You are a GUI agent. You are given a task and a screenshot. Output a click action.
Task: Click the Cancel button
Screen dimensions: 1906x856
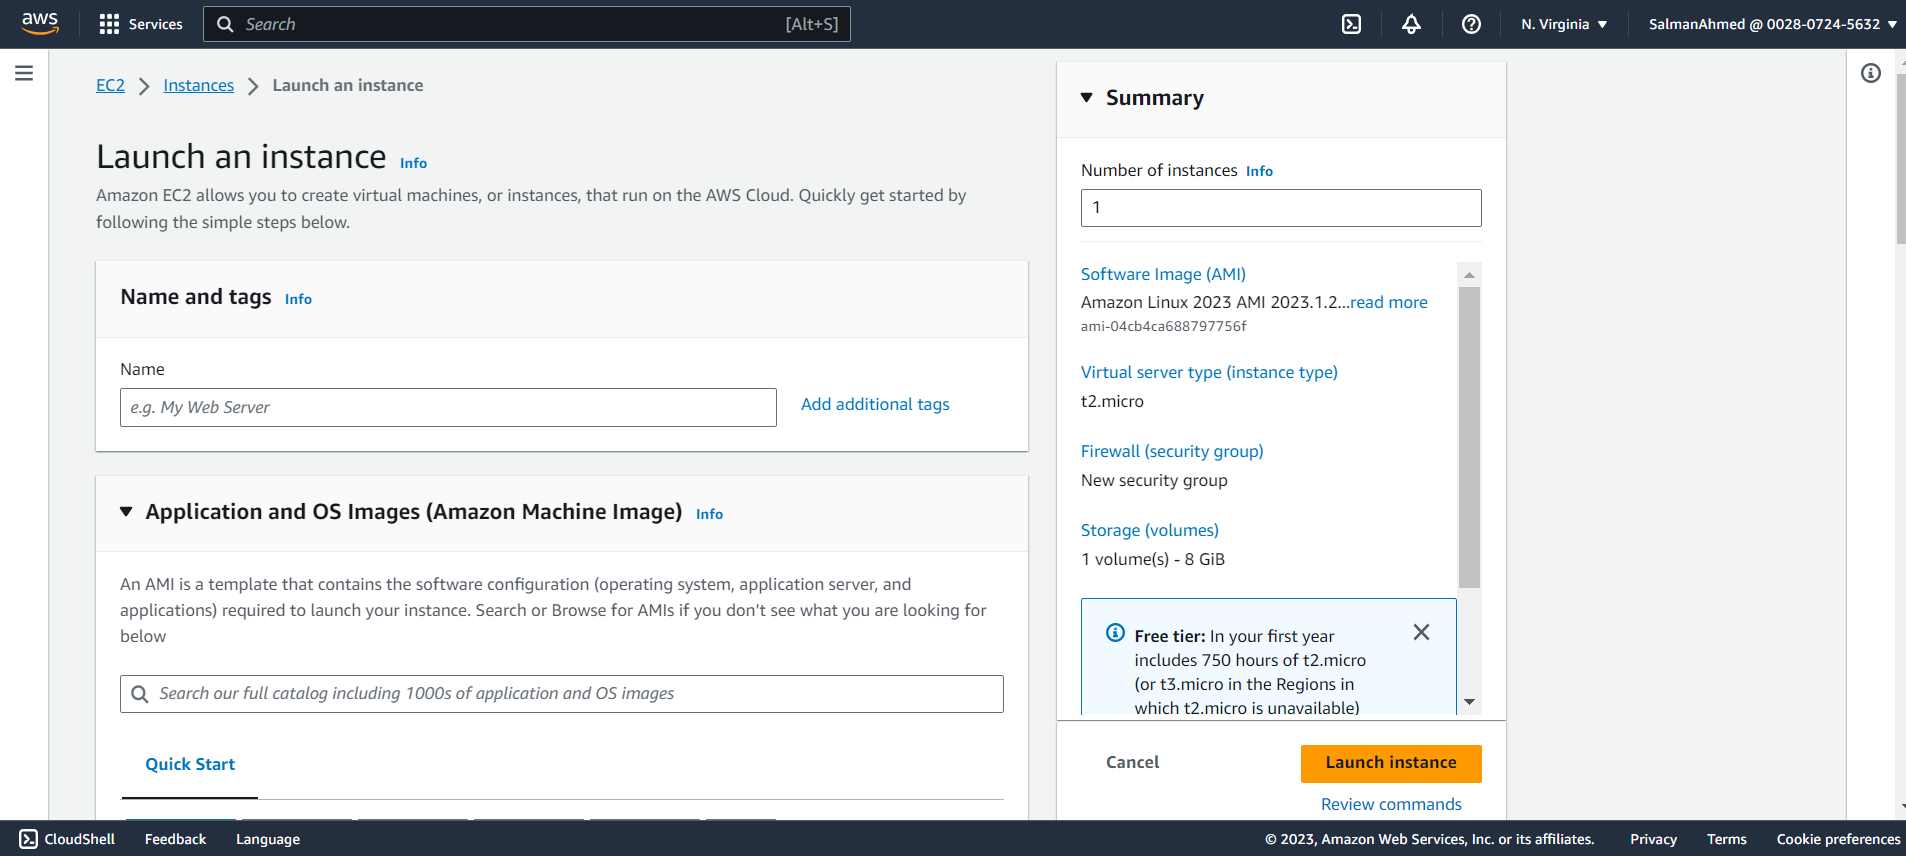click(1132, 762)
